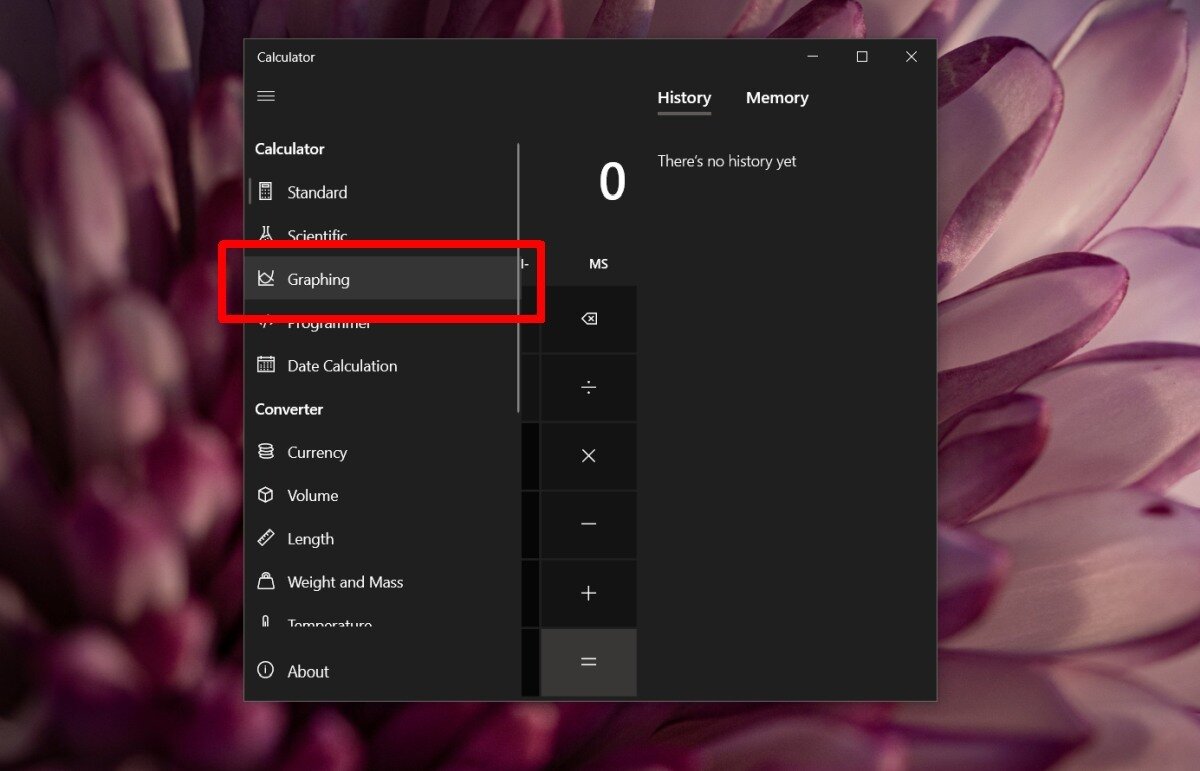Open the hamburger navigation menu

click(x=266, y=96)
